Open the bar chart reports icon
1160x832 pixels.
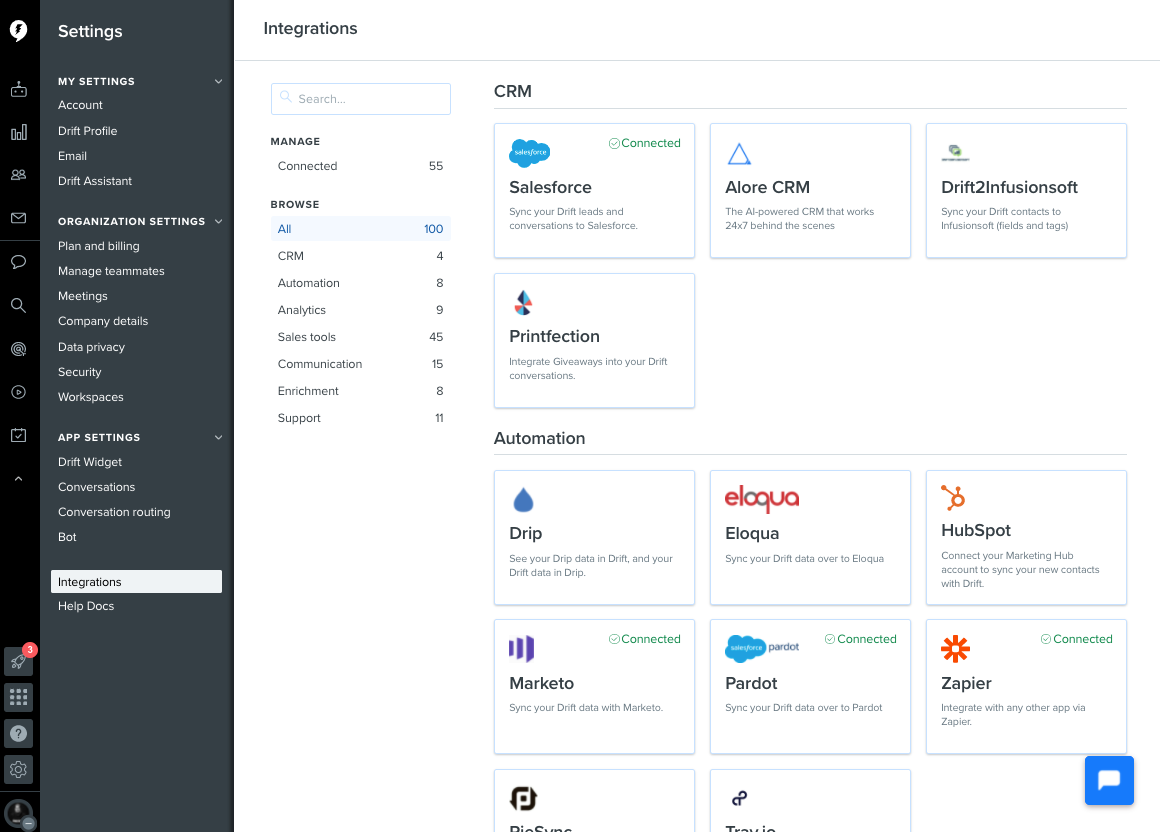pyautogui.click(x=18, y=133)
